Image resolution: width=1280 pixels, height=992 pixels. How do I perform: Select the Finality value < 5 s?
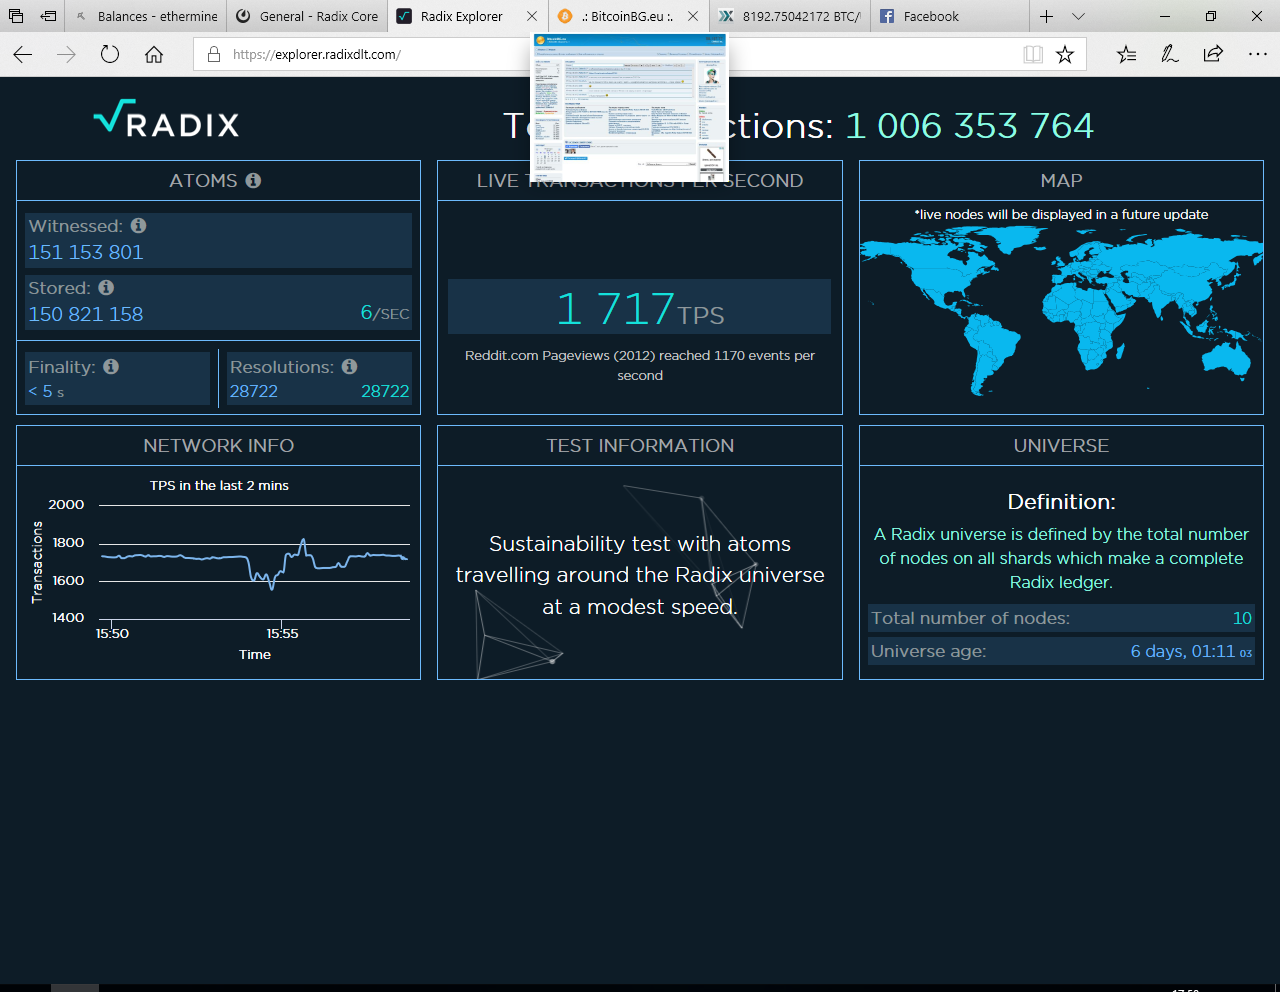pyautogui.click(x=46, y=391)
